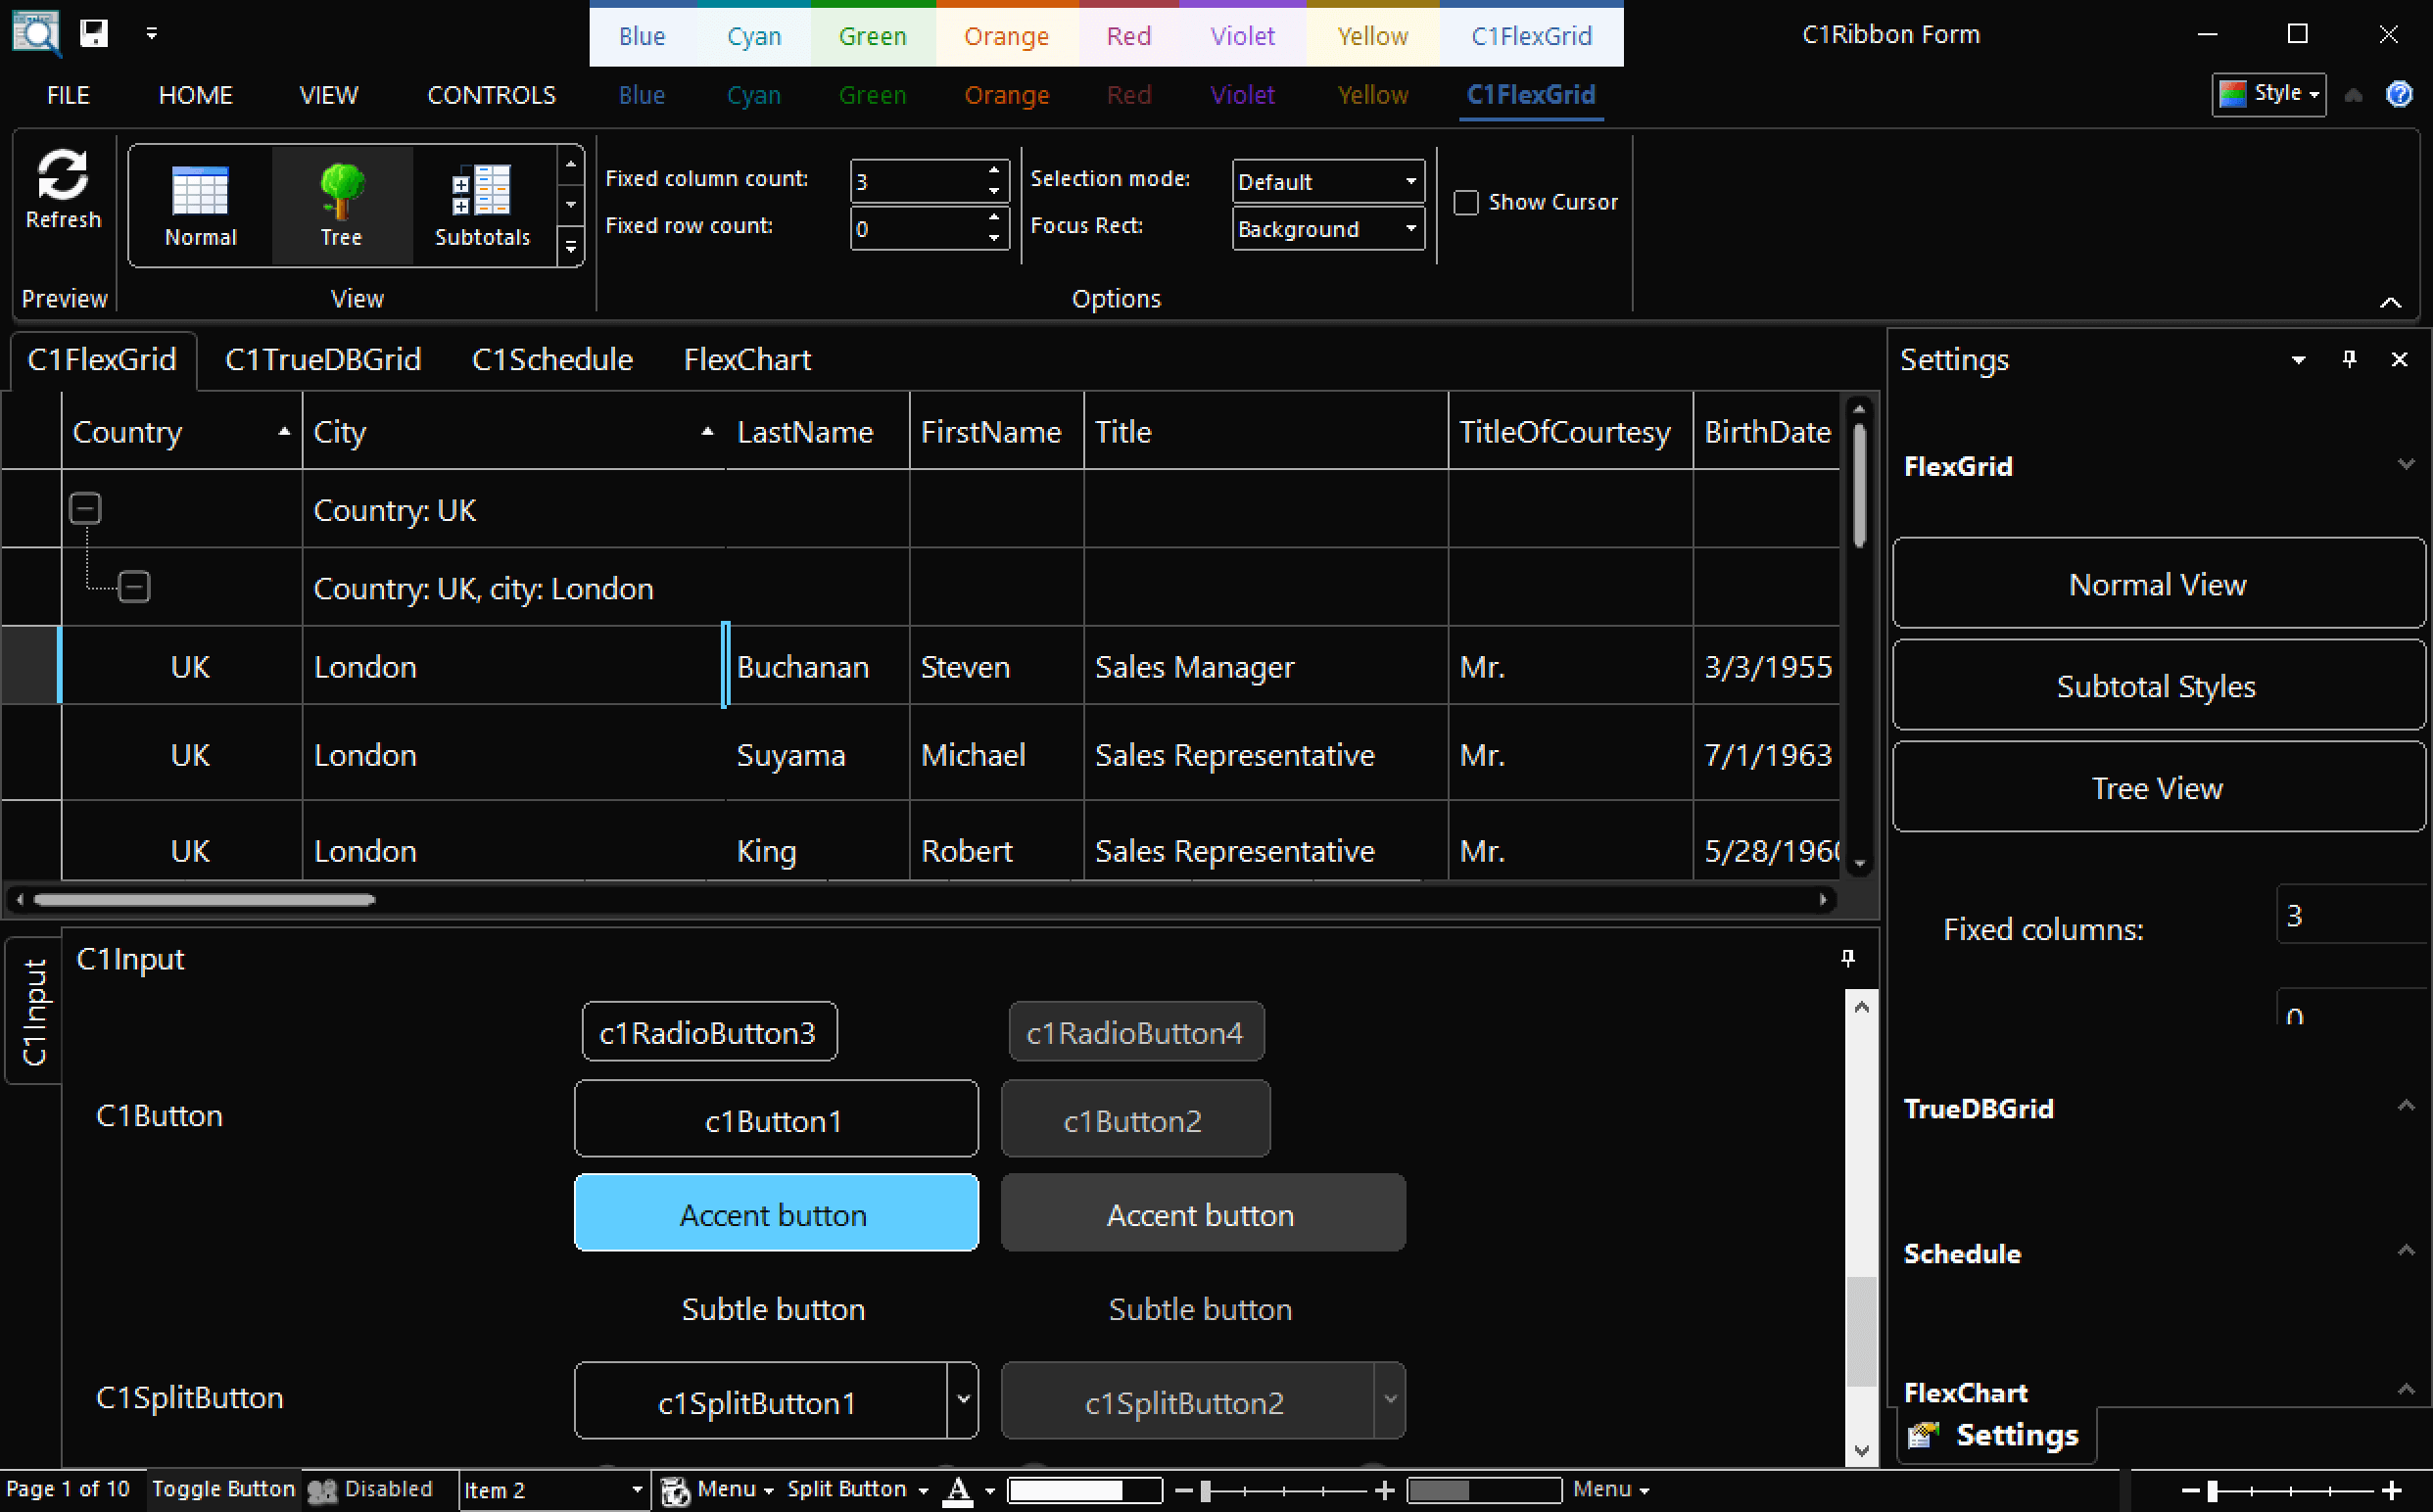2433x1512 pixels.
Task: Click the disabled people icon in status bar
Action: click(x=322, y=1491)
